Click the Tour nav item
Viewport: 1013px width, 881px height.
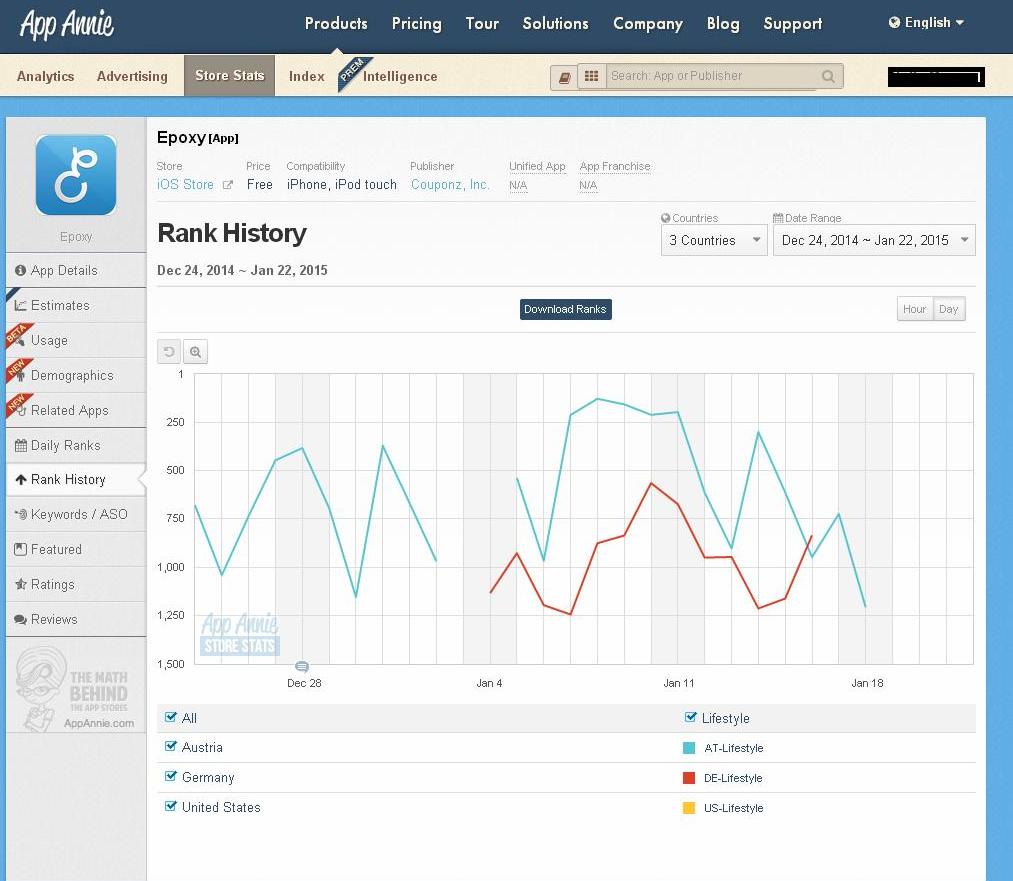point(482,24)
